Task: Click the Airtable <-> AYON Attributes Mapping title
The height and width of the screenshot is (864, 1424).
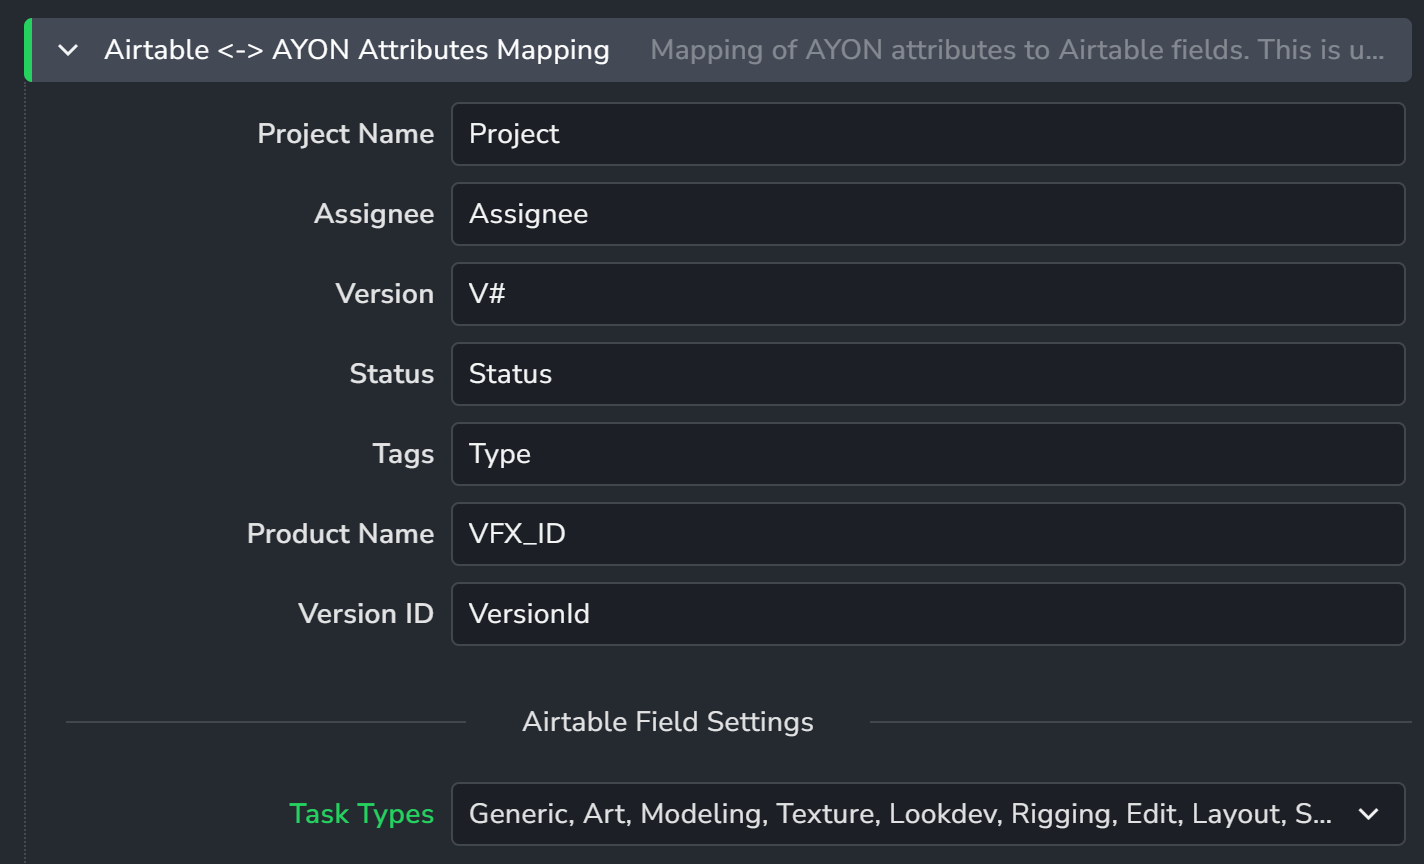Action: 357,50
